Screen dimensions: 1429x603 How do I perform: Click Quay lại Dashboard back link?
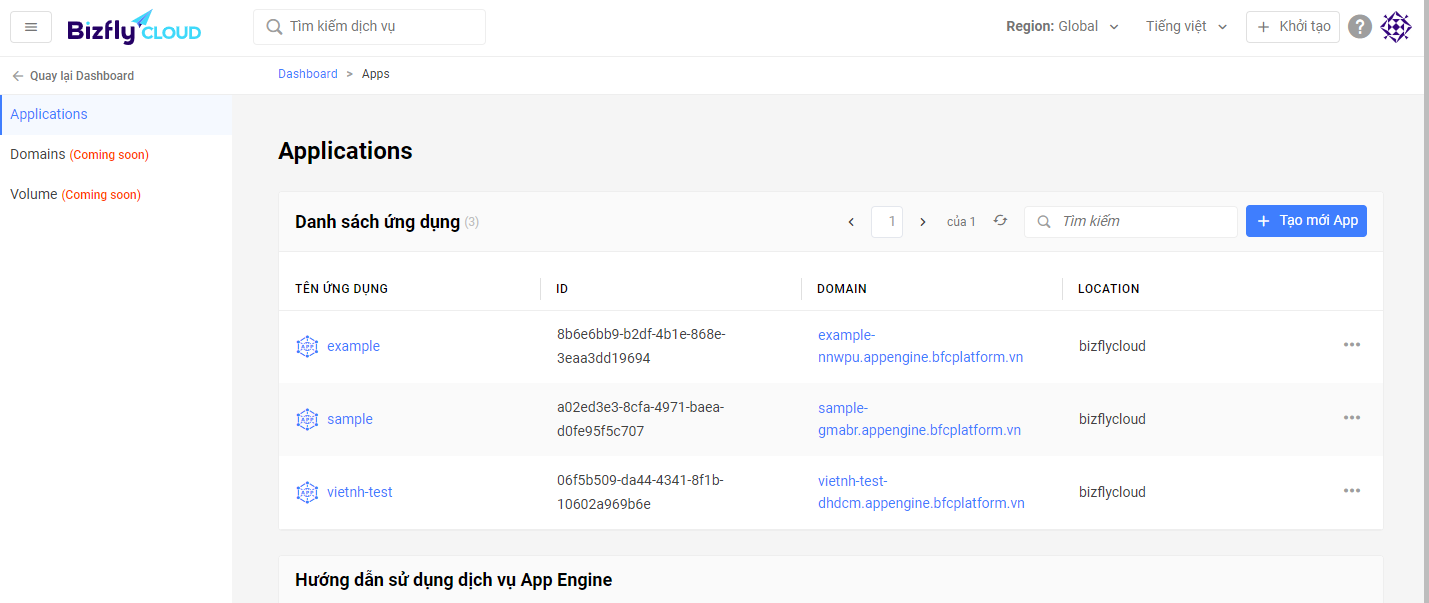73,76
